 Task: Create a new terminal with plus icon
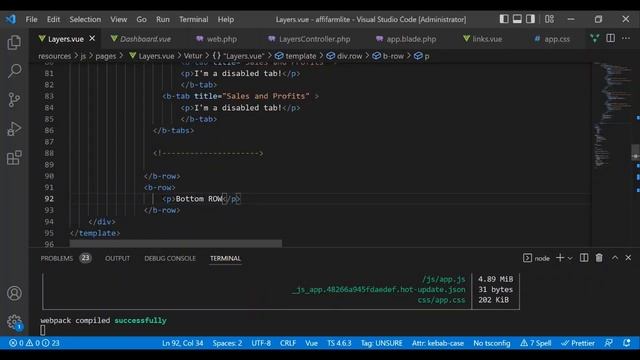[560, 258]
